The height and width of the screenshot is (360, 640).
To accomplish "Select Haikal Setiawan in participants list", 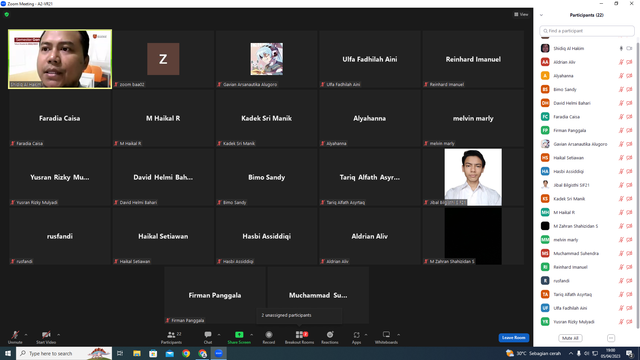I will [x=587, y=158].
